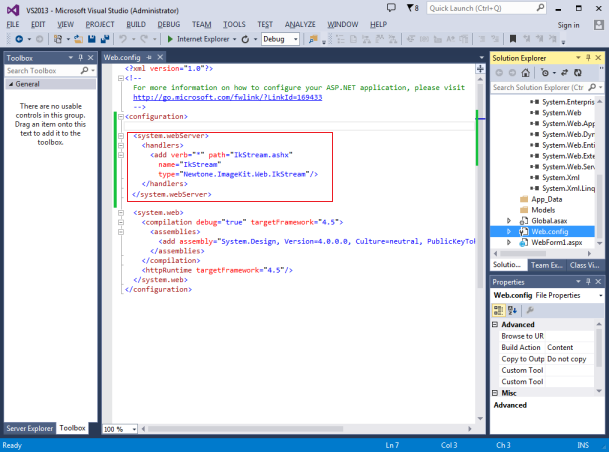Screen dimensions: 609x452
Task: Collapse the configuration element outline
Action: (121, 116)
